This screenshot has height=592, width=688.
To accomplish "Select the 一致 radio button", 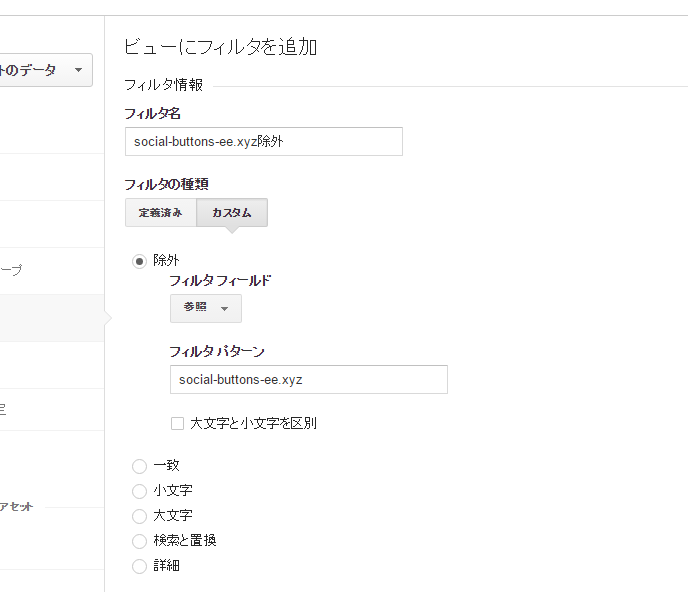I will pos(139,466).
